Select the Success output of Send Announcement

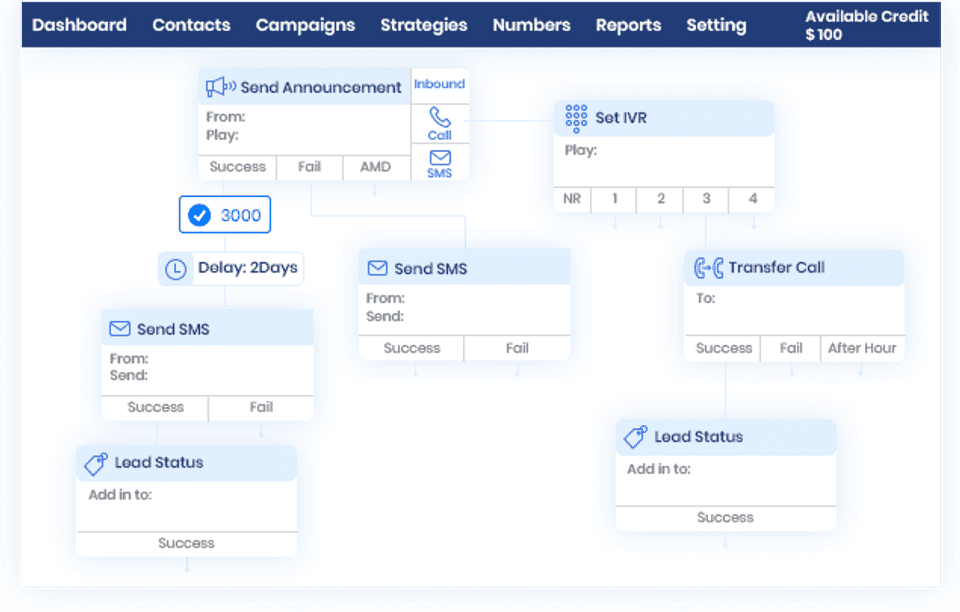point(238,167)
